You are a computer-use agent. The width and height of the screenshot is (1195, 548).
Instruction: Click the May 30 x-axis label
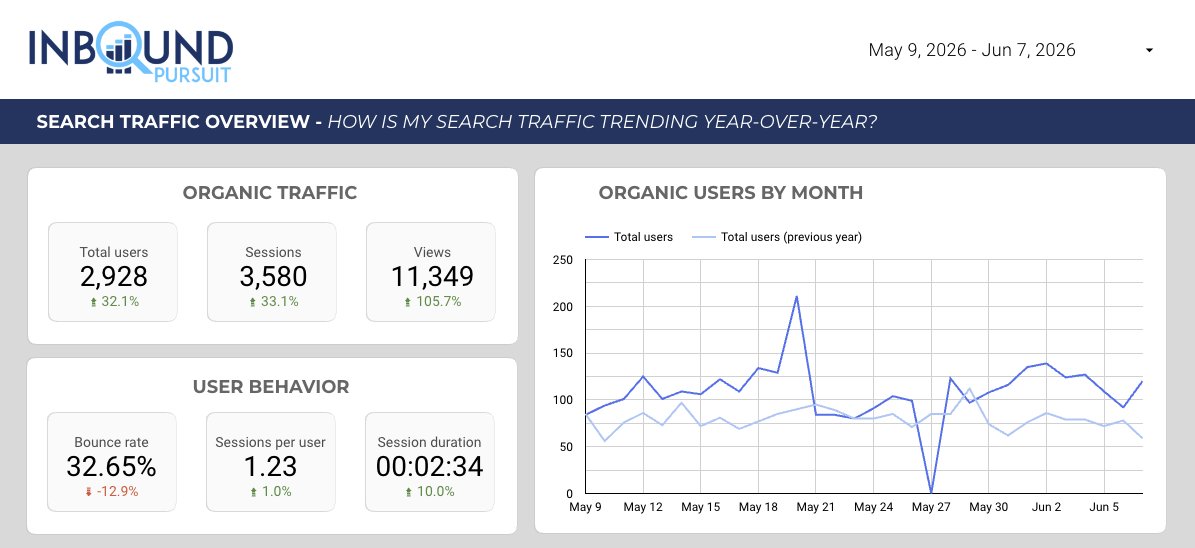988,507
